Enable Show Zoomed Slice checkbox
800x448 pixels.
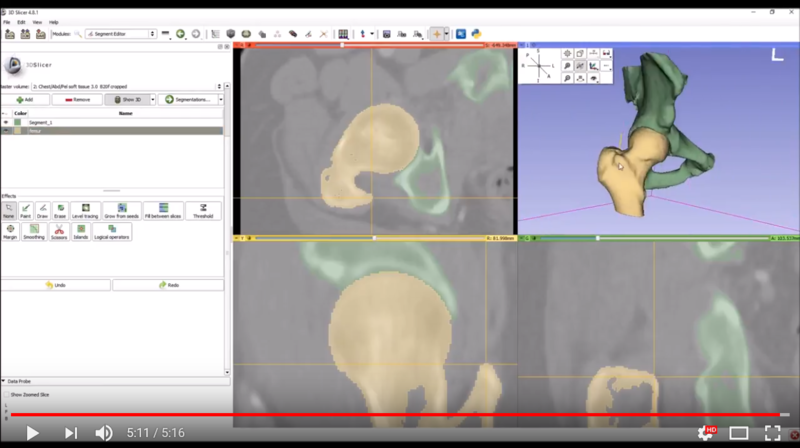coord(5,394)
